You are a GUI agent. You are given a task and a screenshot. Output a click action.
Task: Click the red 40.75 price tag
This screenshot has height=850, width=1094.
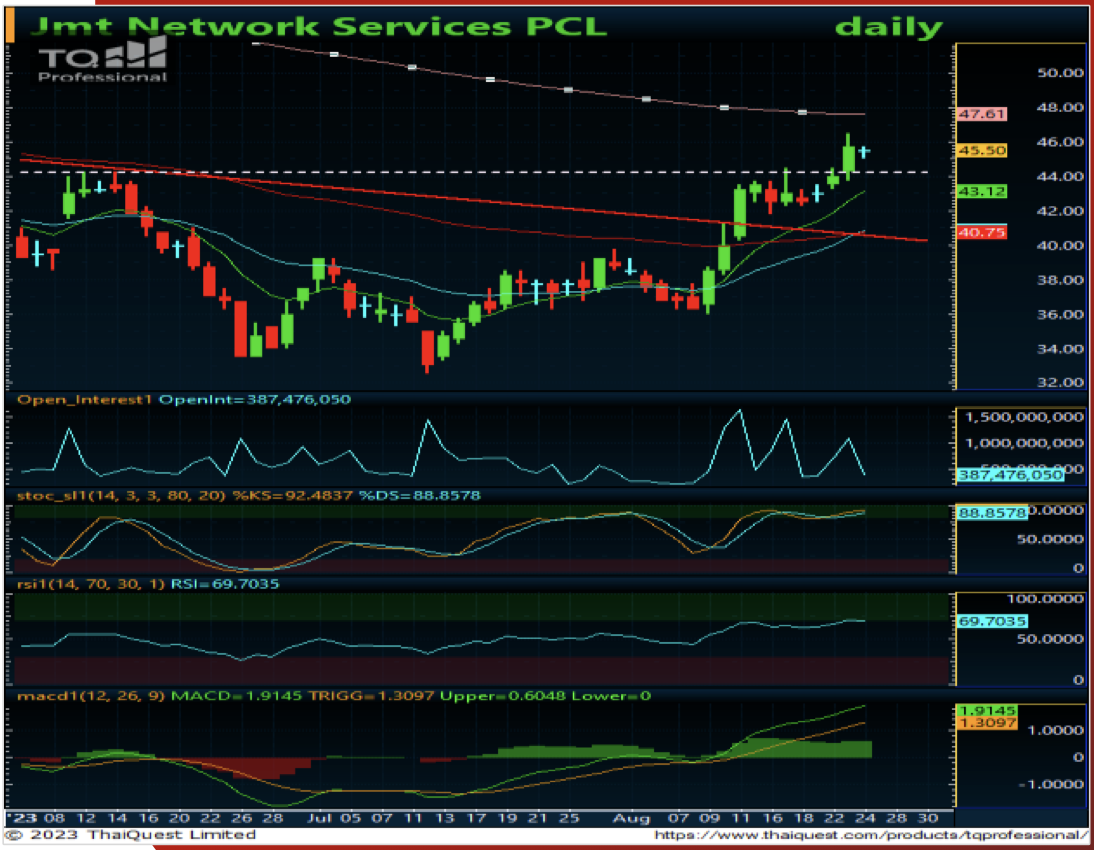[982, 232]
